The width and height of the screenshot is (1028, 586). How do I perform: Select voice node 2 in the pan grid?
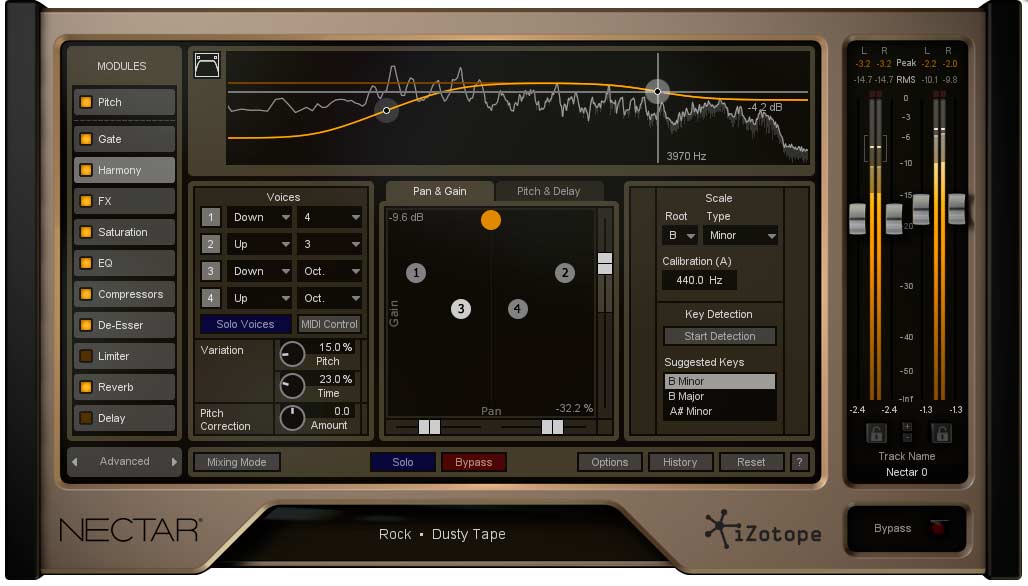(x=564, y=273)
